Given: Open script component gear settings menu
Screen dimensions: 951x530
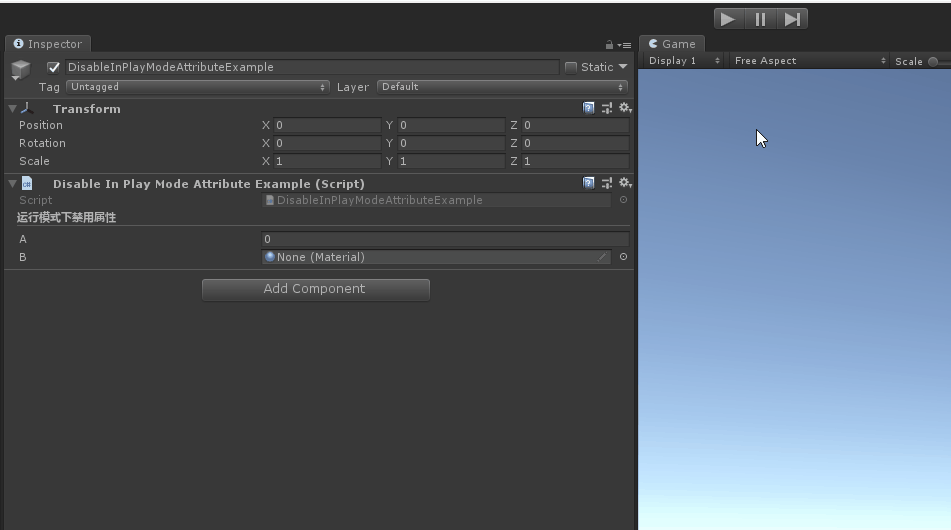Looking at the screenshot, I should 624,183.
